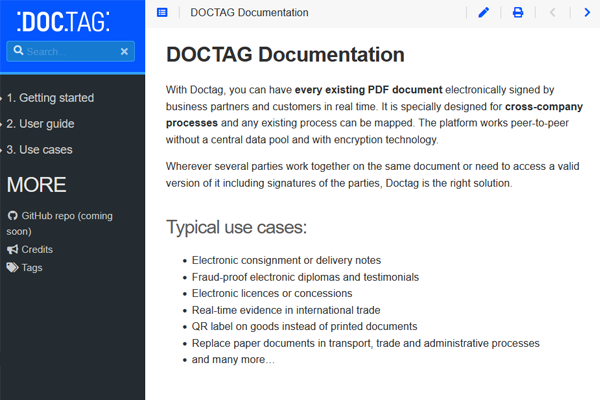600x400 pixels.
Task: Click 'QR label on goods' list item
Action: [x=304, y=327]
